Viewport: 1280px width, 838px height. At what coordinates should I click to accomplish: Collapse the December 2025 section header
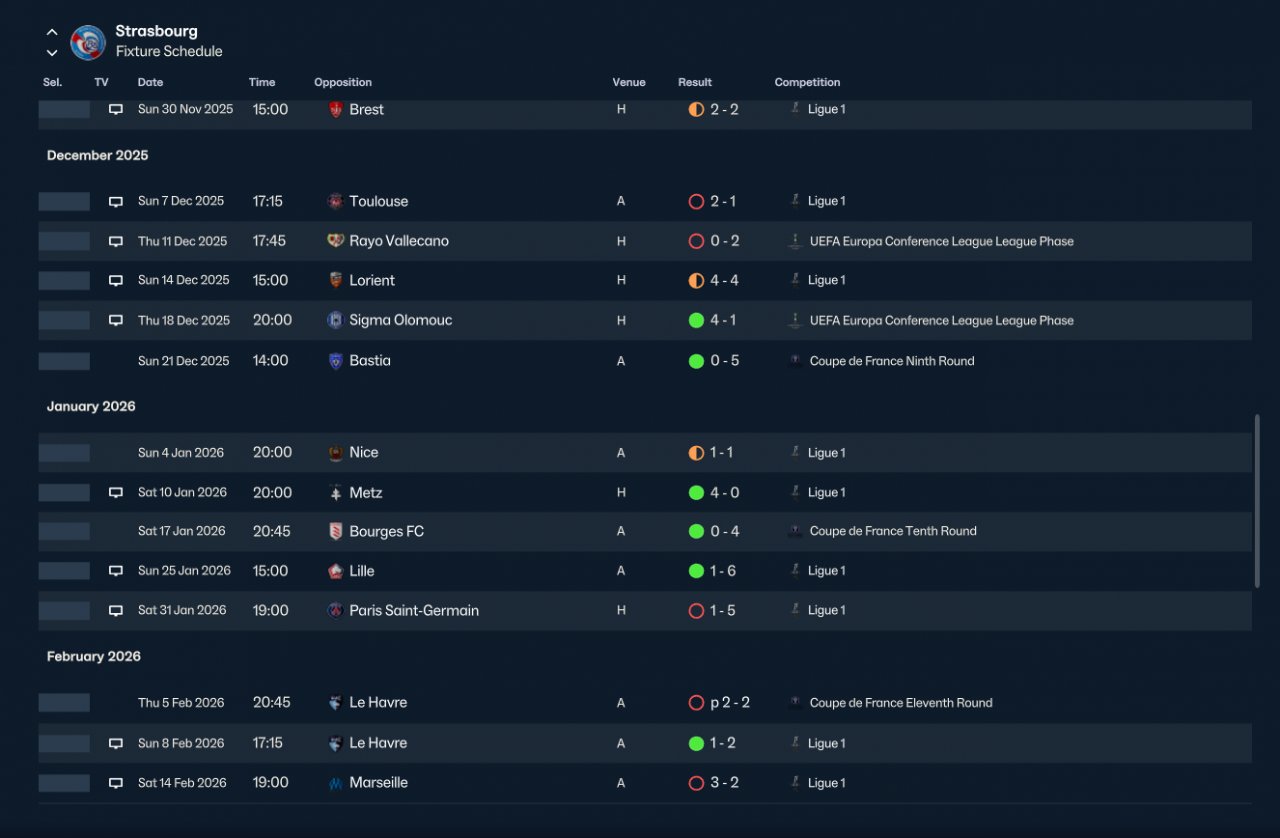pyautogui.click(x=97, y=155)
